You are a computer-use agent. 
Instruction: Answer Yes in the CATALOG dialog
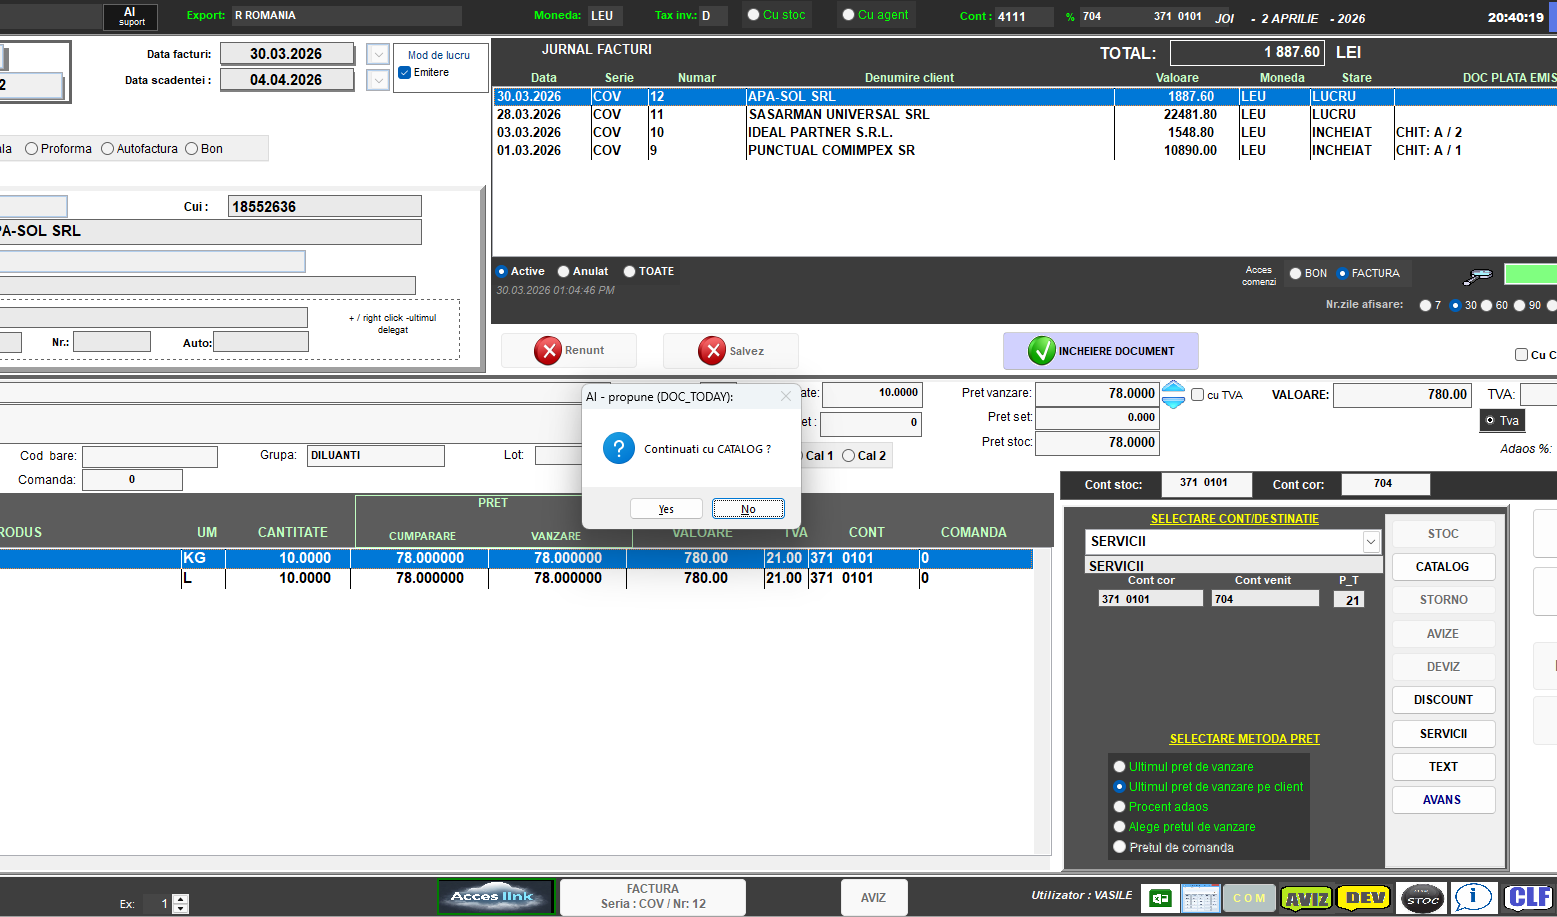tap(665, 508)
